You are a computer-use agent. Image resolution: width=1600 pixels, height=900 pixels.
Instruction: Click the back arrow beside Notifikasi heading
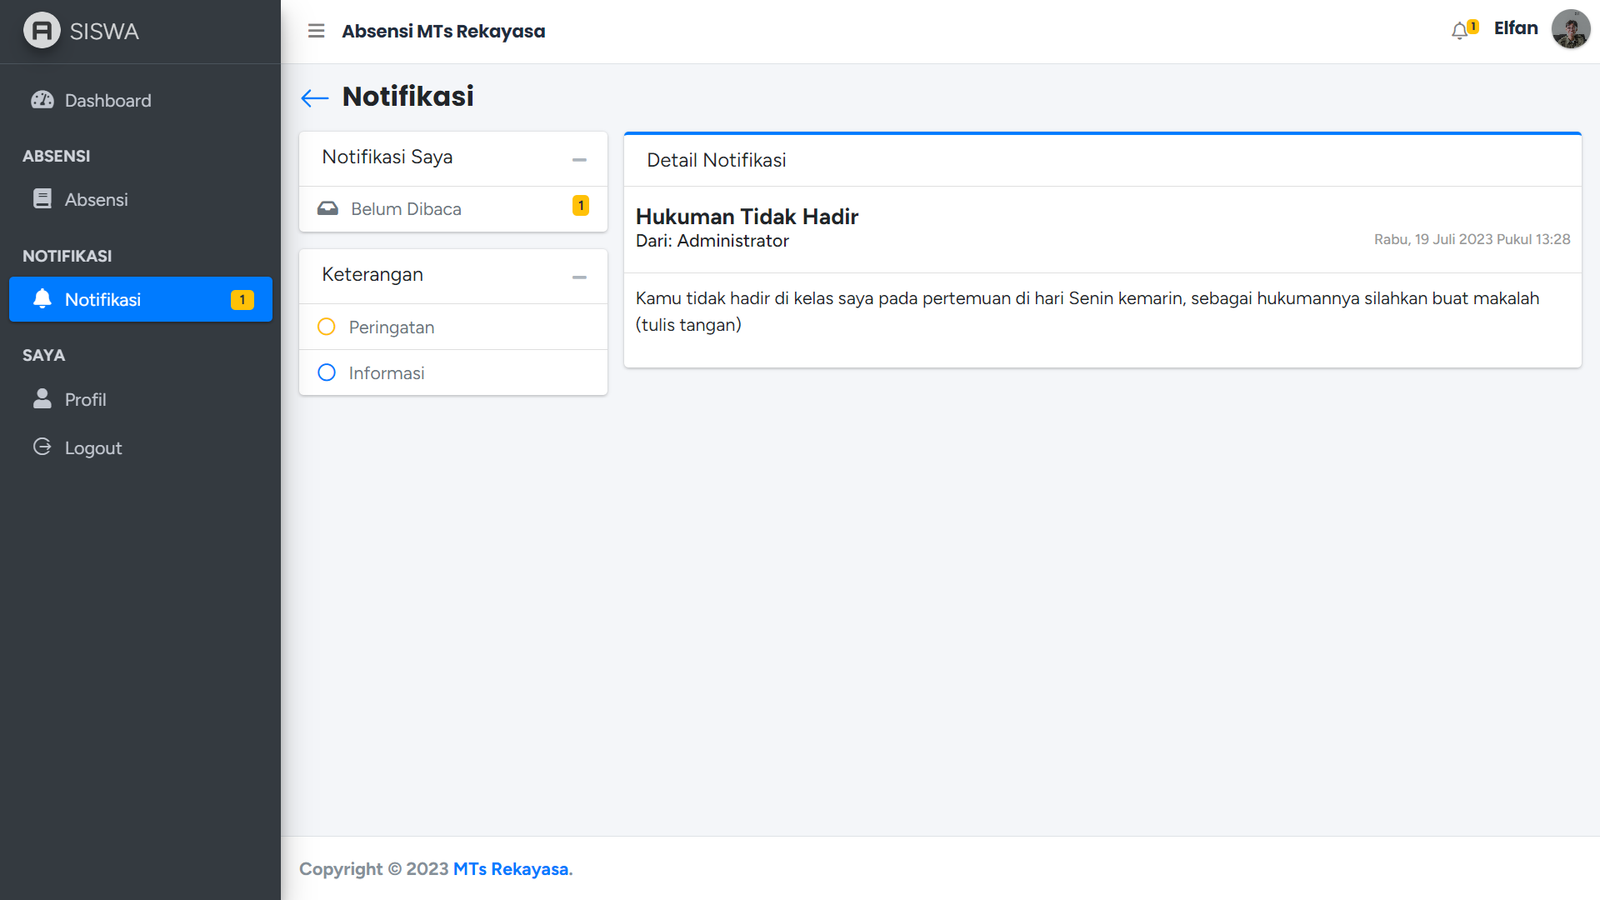click(x=315, y=98)
